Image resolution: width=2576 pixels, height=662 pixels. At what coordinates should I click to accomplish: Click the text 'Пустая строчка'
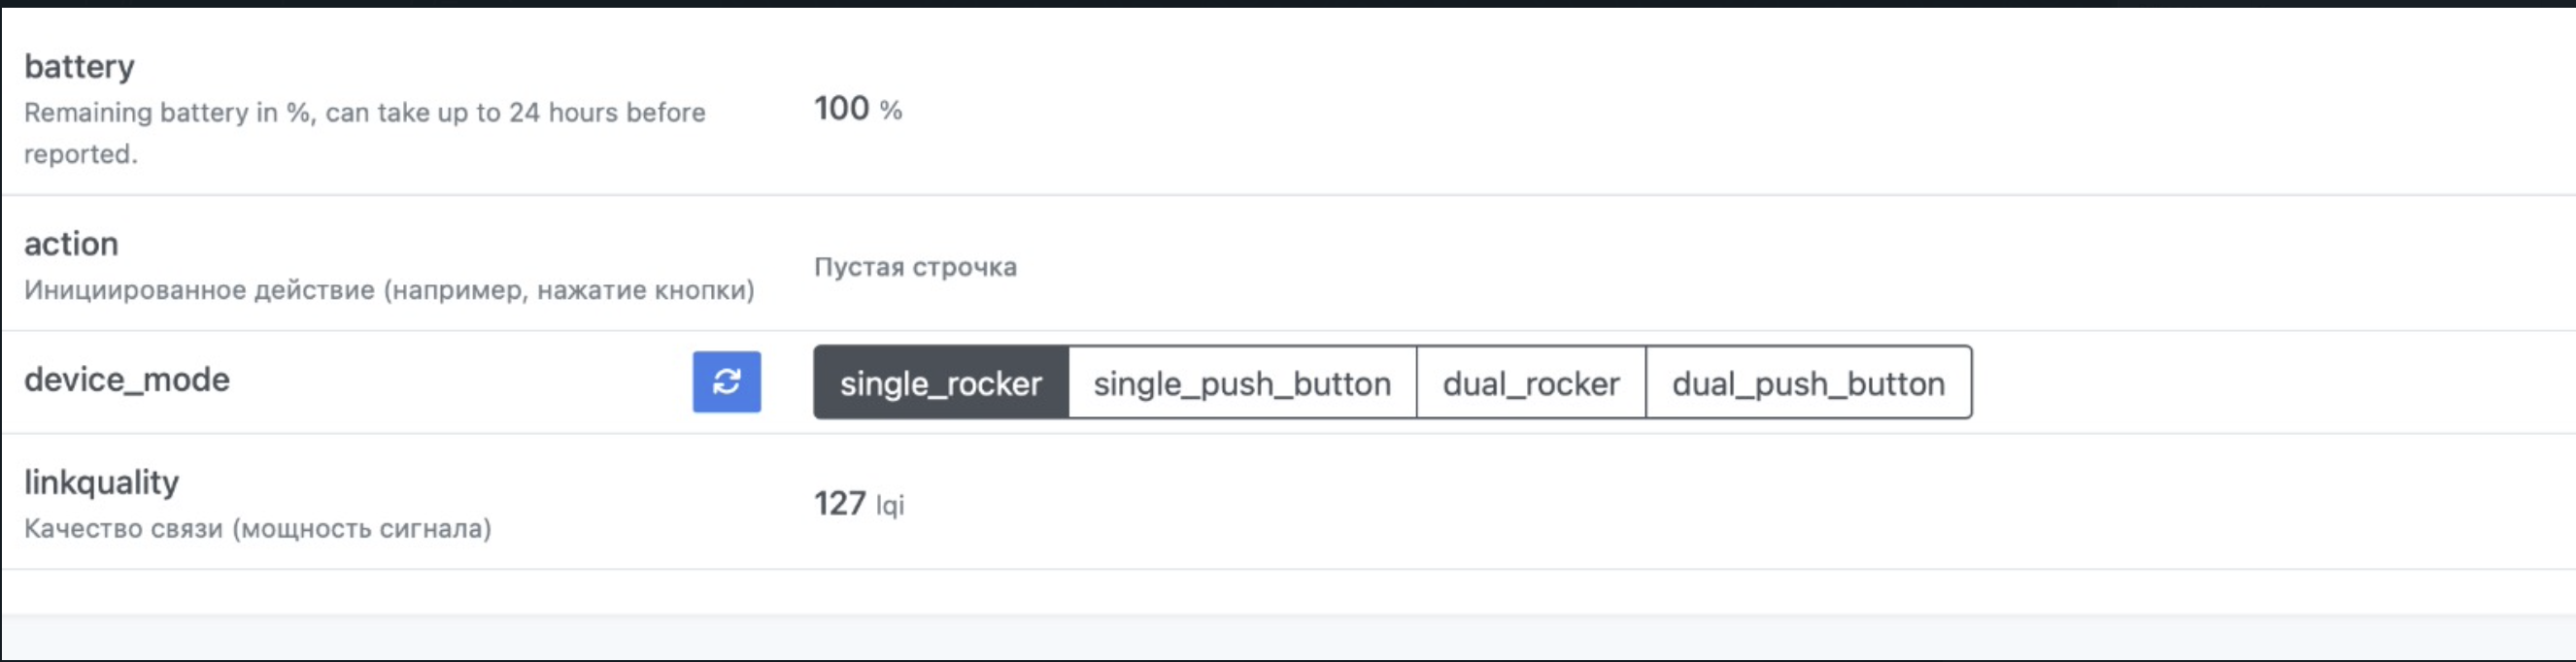pyautogui.click(x=916, y=266)
